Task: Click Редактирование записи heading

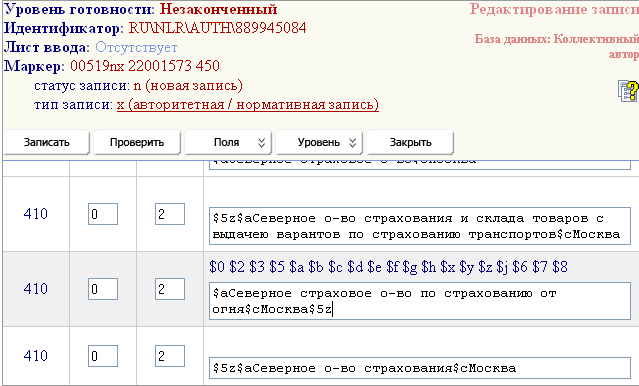Action: point(554,9)
